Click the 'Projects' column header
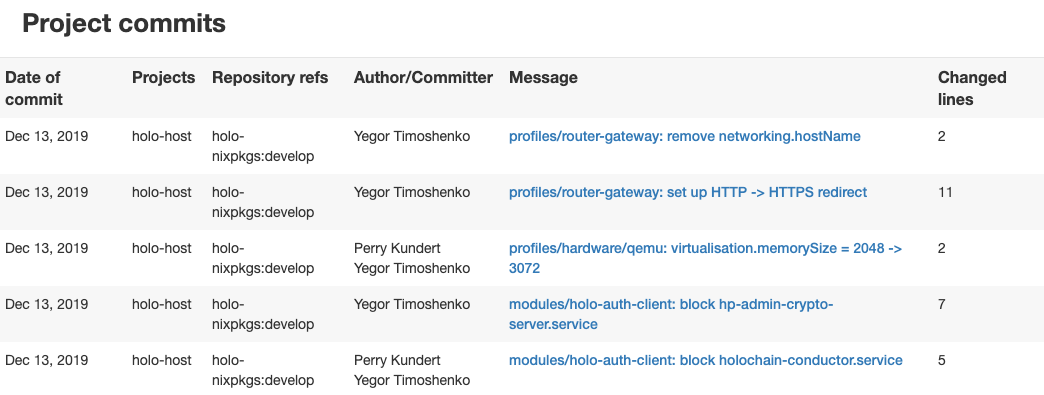The image size is (1044, 395). (x=163, y=77)
